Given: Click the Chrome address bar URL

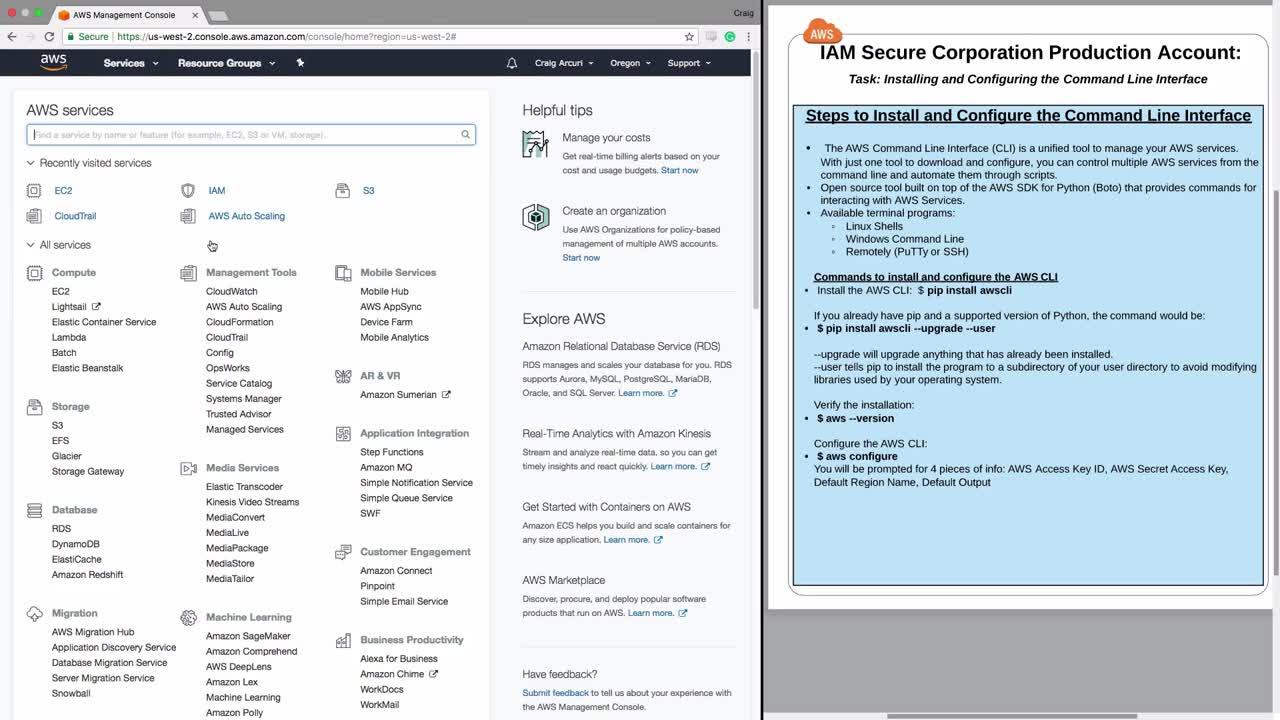Looking at the screenshot, I should (x=287, y=37).
